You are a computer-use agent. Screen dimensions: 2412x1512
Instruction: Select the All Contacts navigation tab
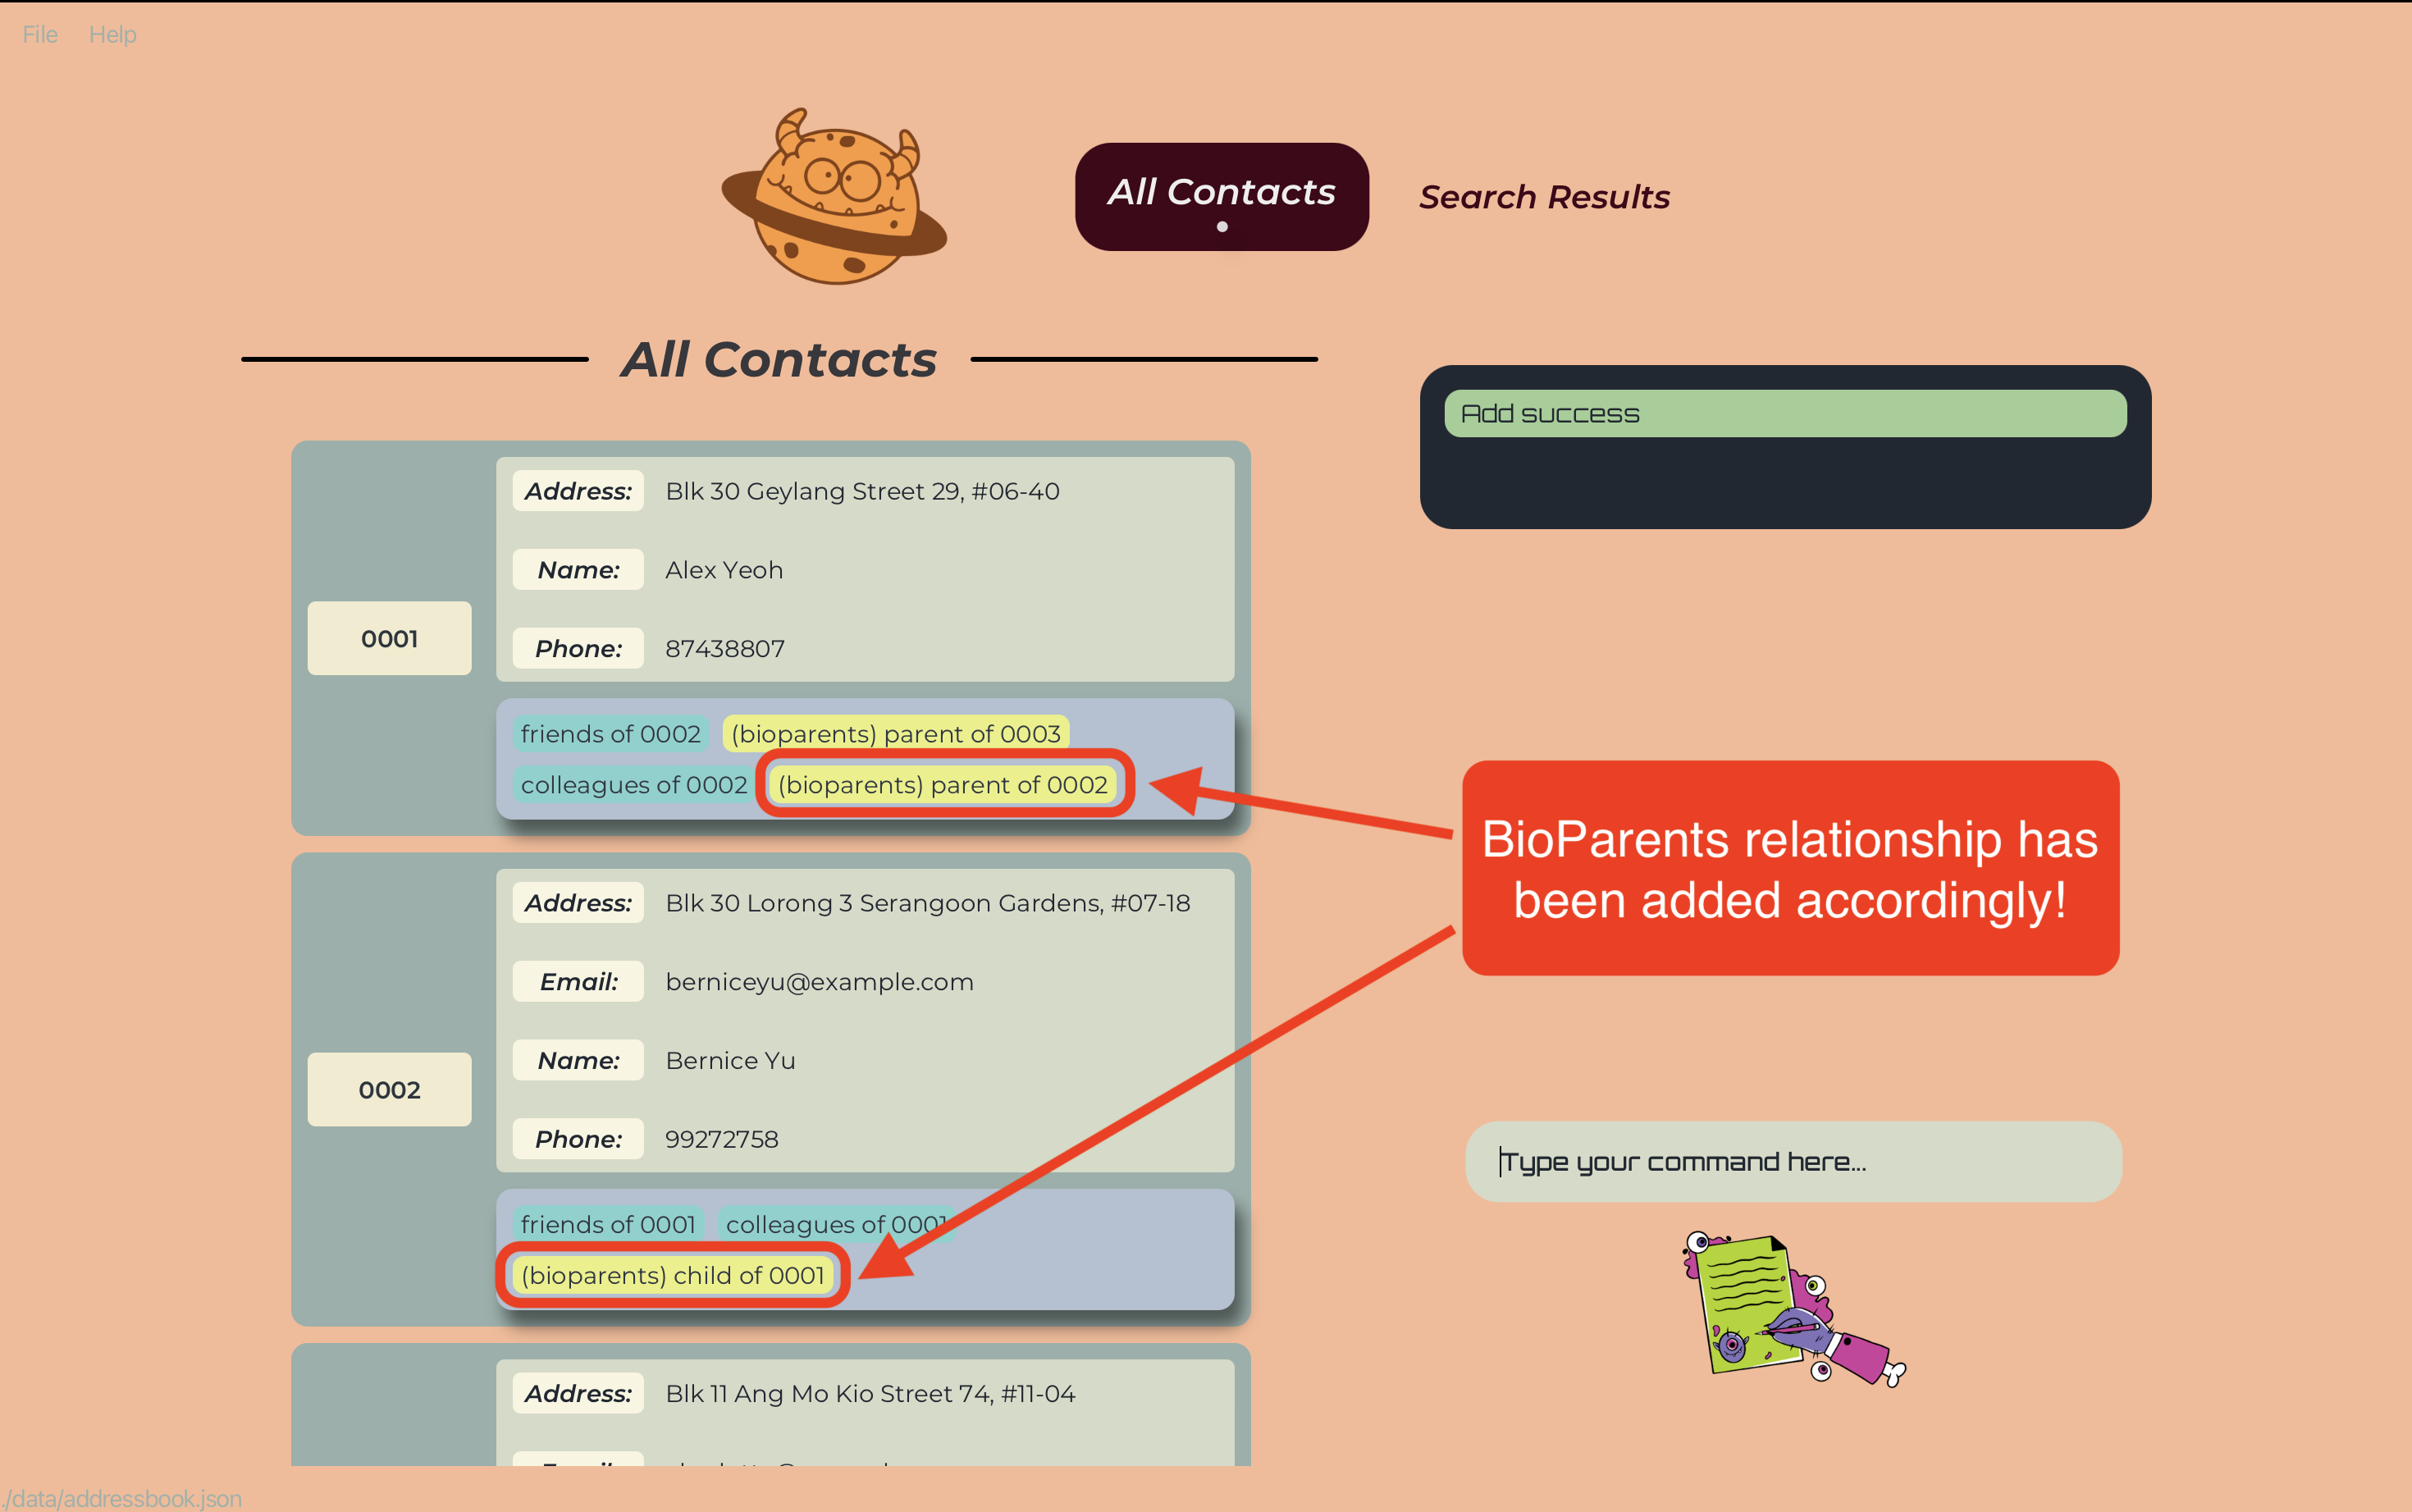click(x=1219, y=192)
